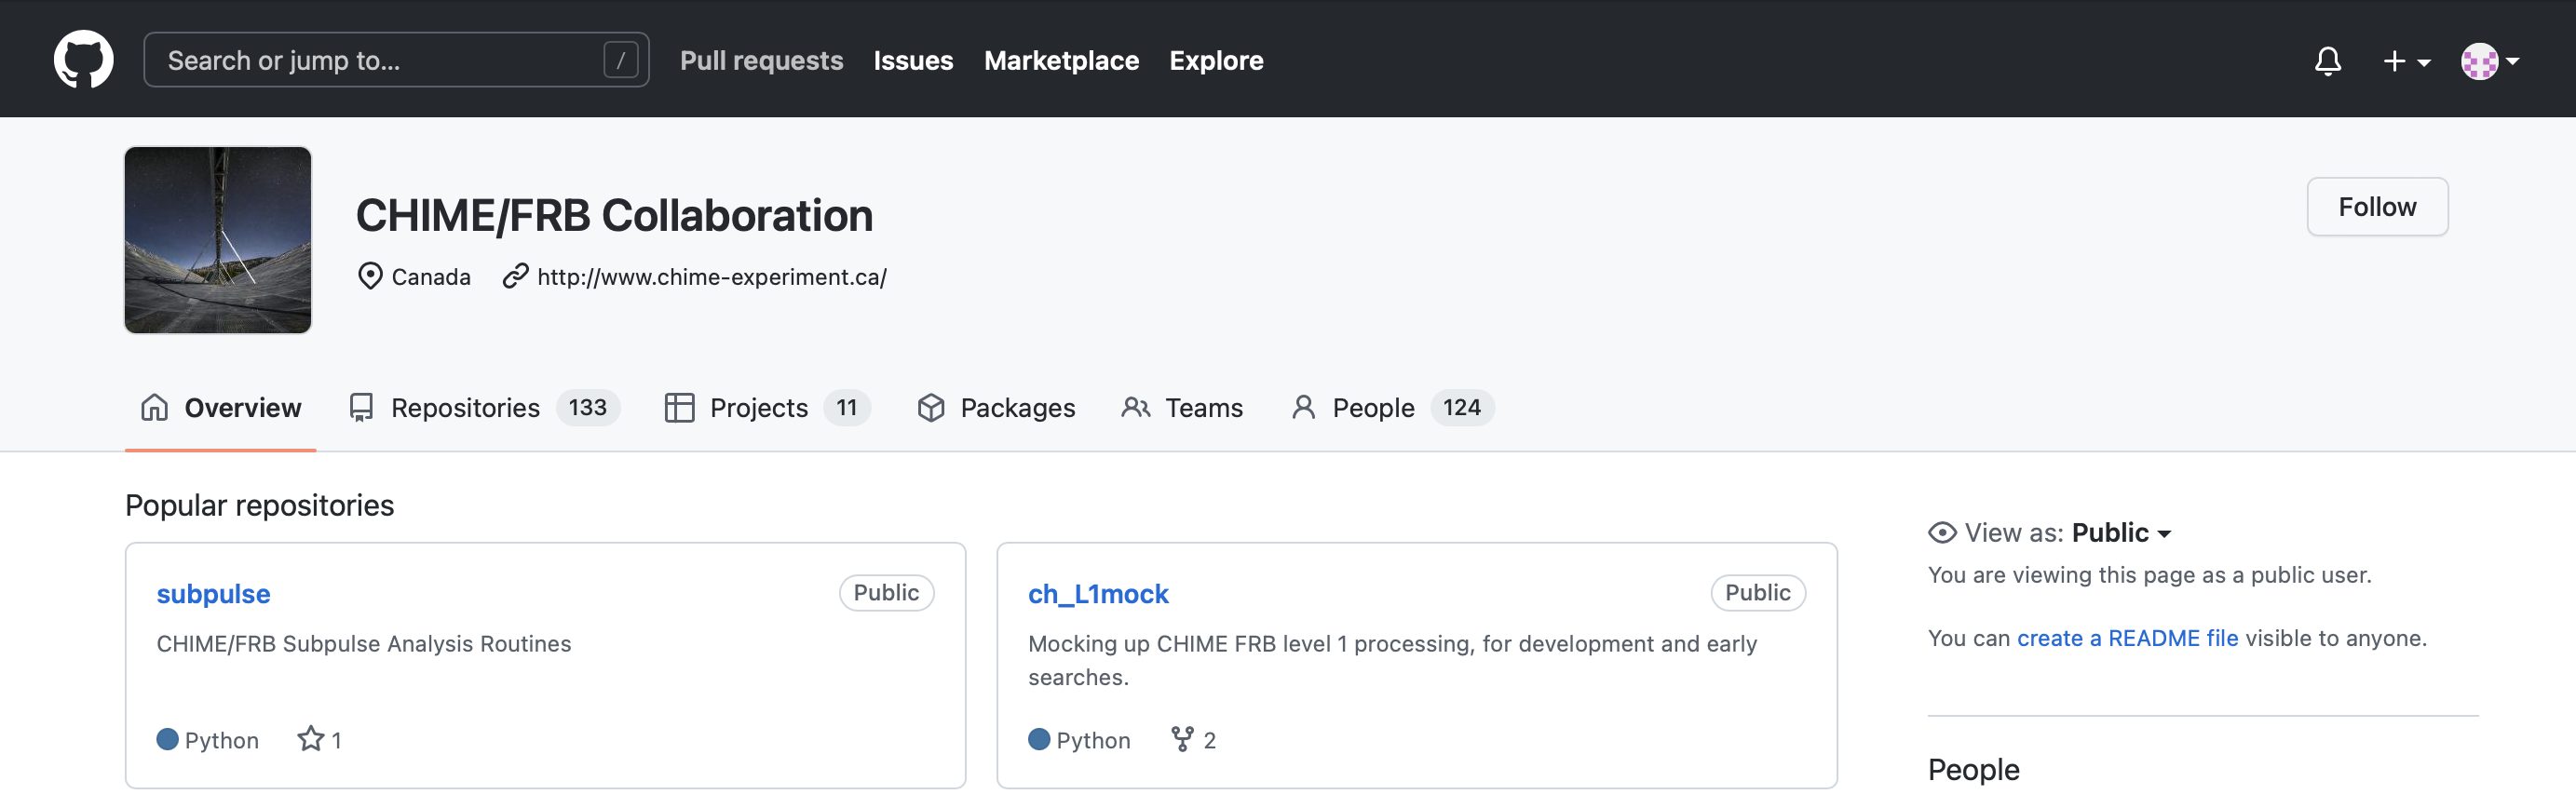The image size is (2576, 808).
Task: Open the ch_L1mock repository
Action: tap(1098, 594)
